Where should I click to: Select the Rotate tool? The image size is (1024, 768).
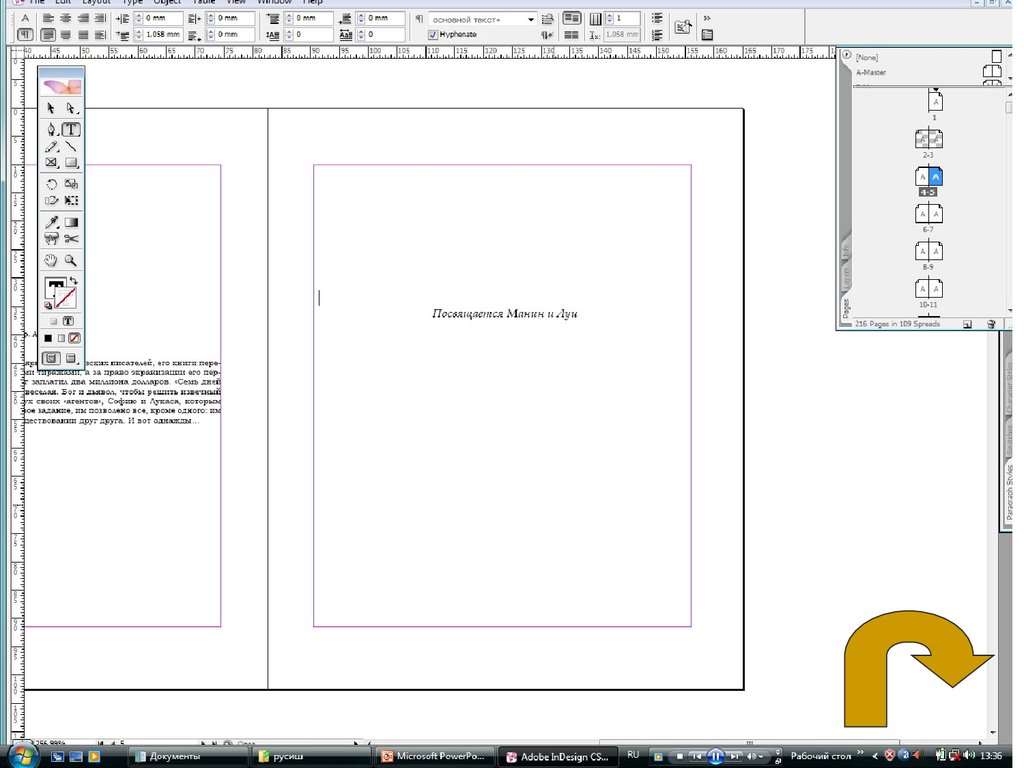click(52, 184)
